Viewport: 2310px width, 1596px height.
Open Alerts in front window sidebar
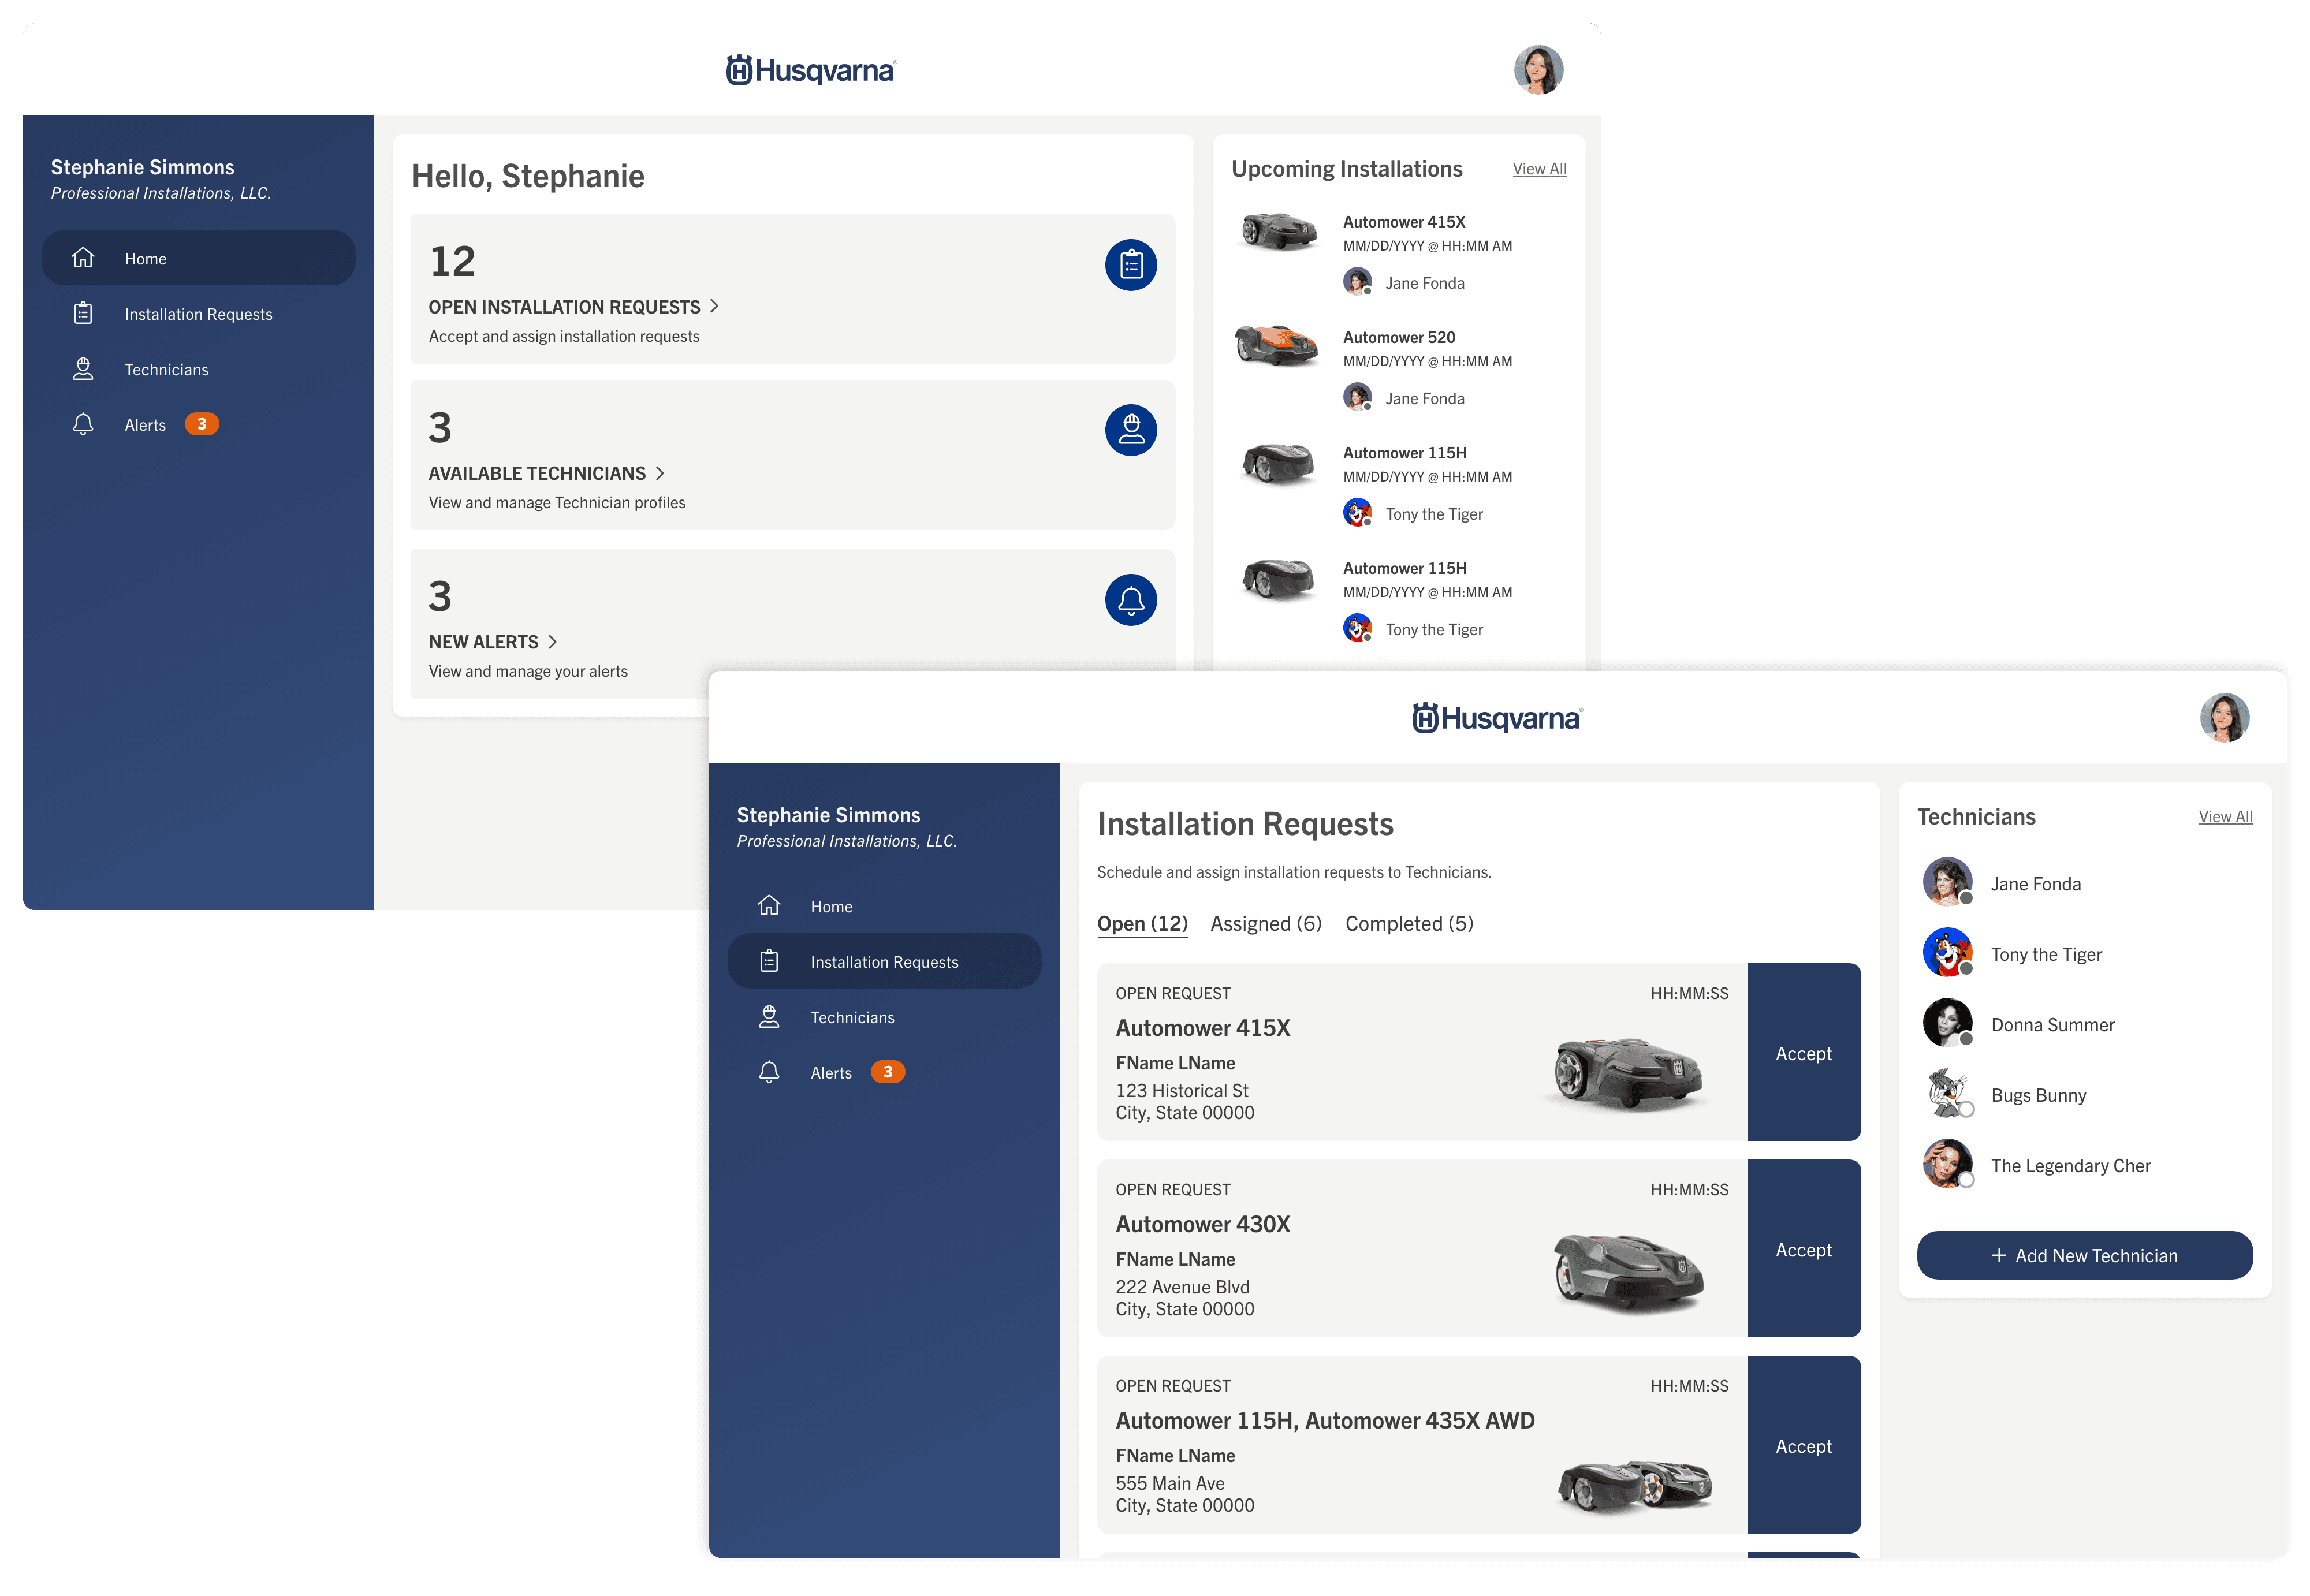point(884,1072)
